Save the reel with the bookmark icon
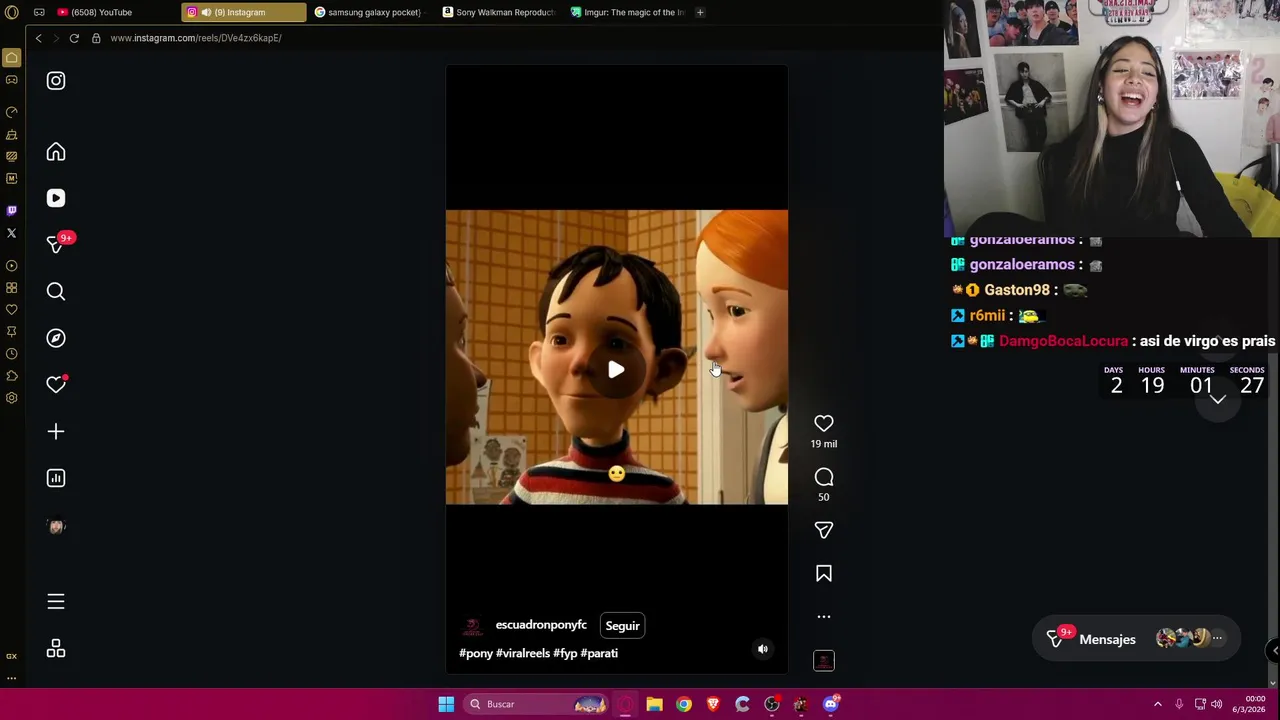This screenshot has width=1280, height=720. 824,574
